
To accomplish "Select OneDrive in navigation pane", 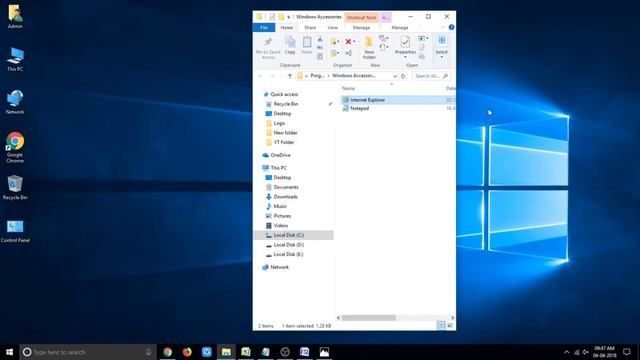I will coord(280,155).
